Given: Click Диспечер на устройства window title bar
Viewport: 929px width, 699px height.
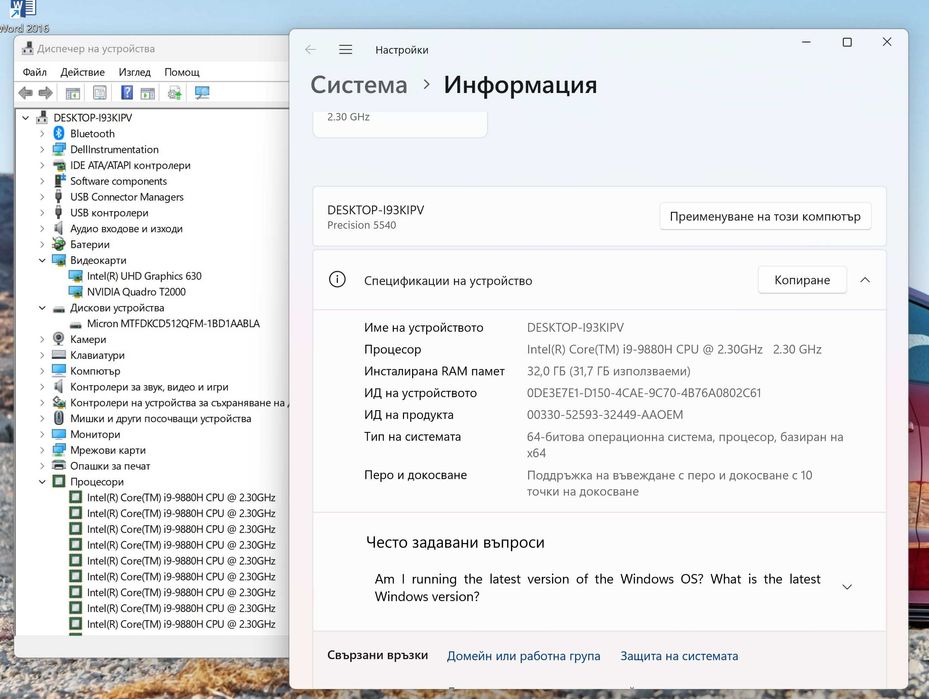Looking at the screenshot, I should tap(152, 49).
